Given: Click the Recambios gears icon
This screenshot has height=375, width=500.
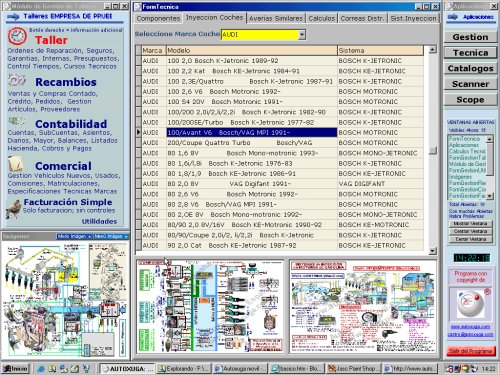Looking at the screenshot, I should pyautogui.click(x=17, y=80).
